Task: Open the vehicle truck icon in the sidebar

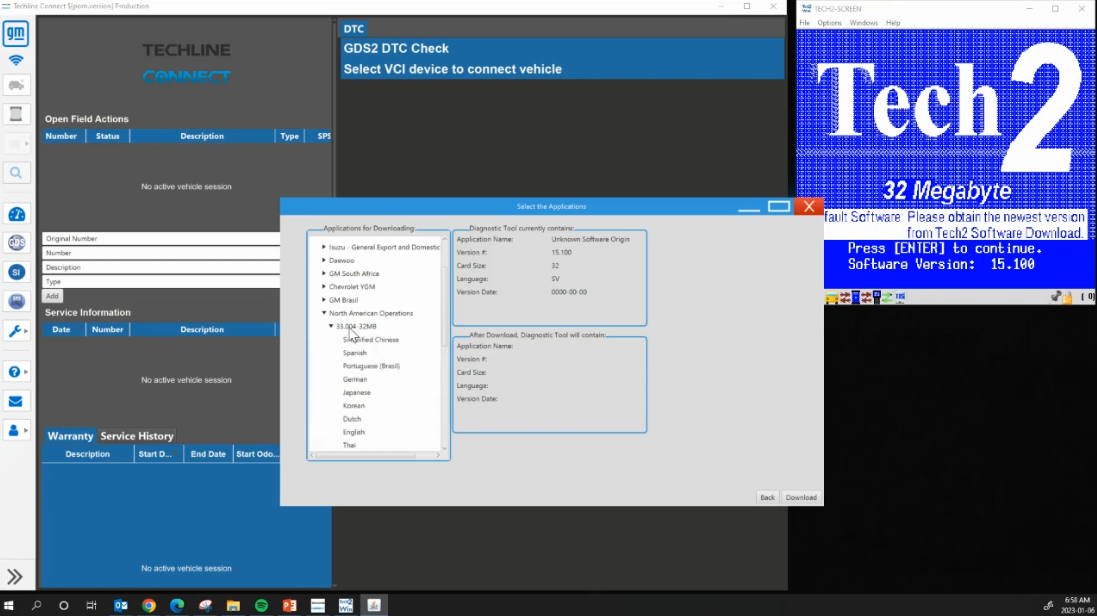Action: tap(15, 85)
